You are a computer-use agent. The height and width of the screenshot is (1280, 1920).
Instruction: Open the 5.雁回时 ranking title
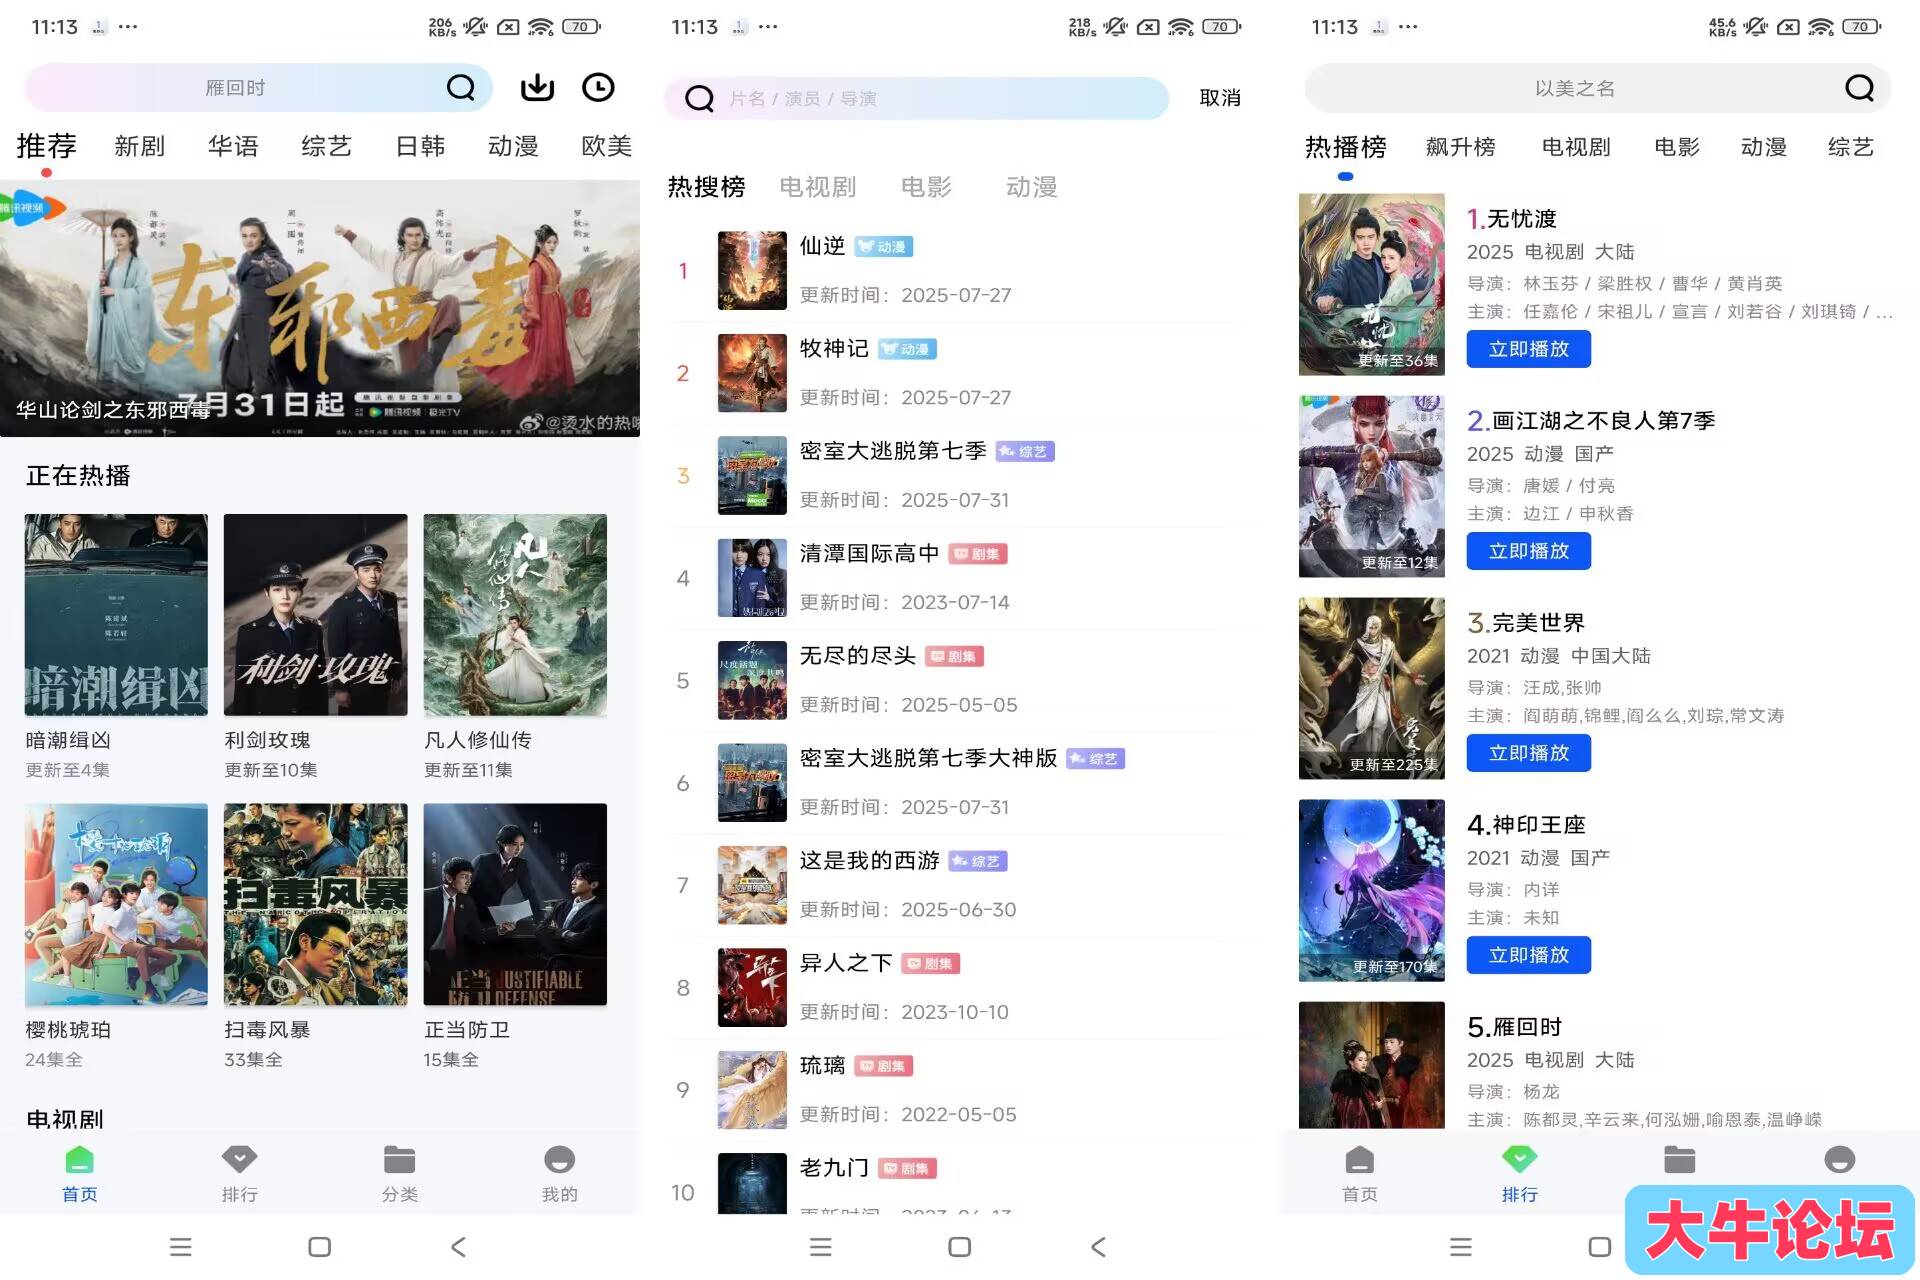pyautogui.click(x=1514, y=1027)
